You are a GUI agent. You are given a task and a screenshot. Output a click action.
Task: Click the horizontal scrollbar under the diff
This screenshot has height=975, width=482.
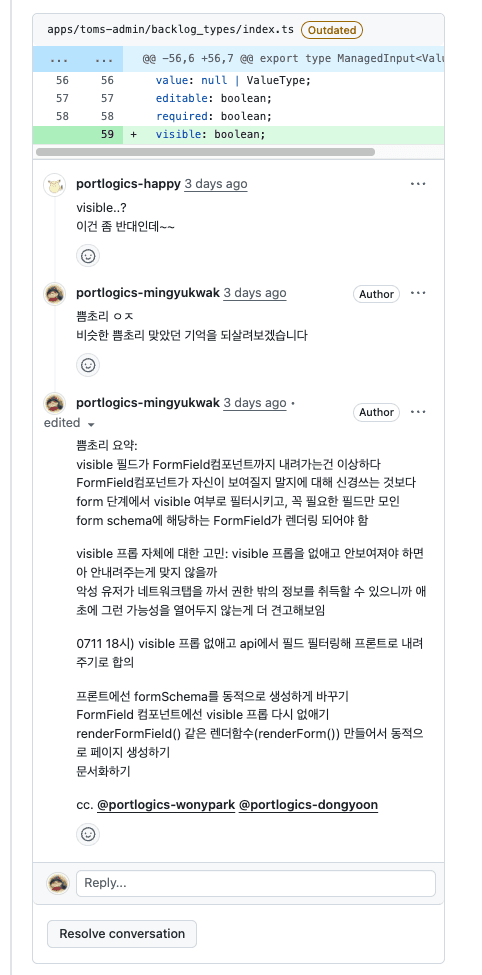point(205,152)
